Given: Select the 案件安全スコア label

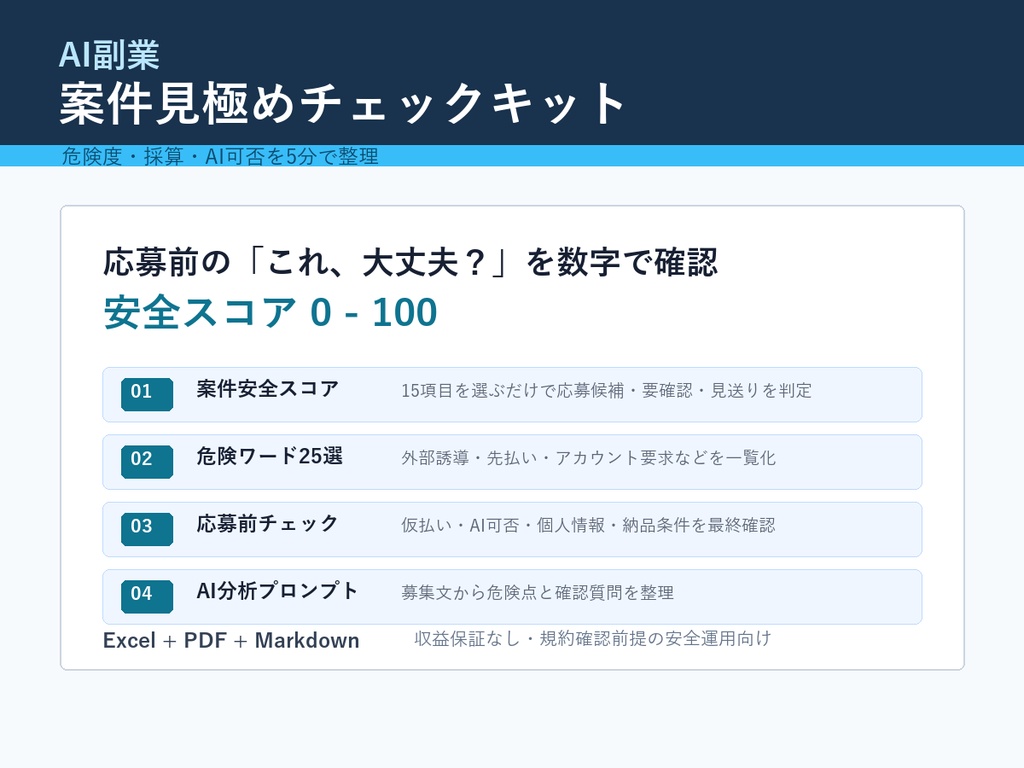Looking at the screenshot, I should (x=268, y=389).
